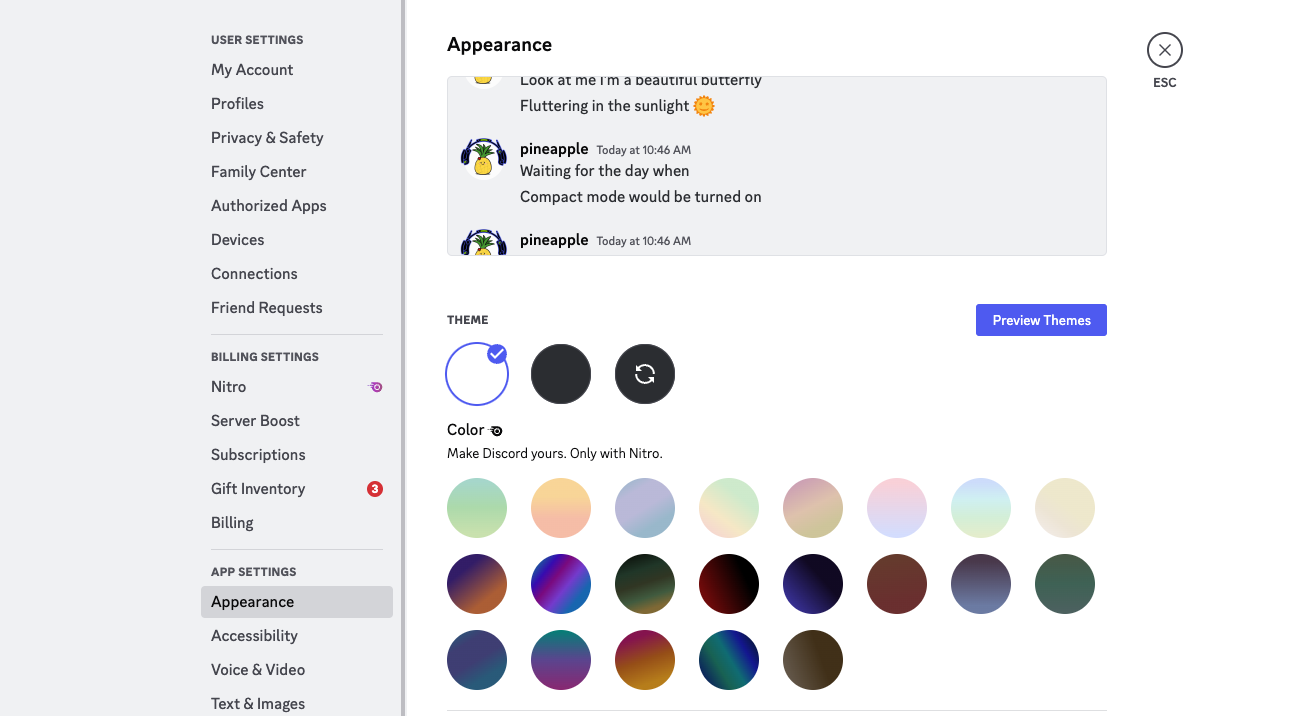
Task: Open My Account settings
Action: (x=297, y=70)
